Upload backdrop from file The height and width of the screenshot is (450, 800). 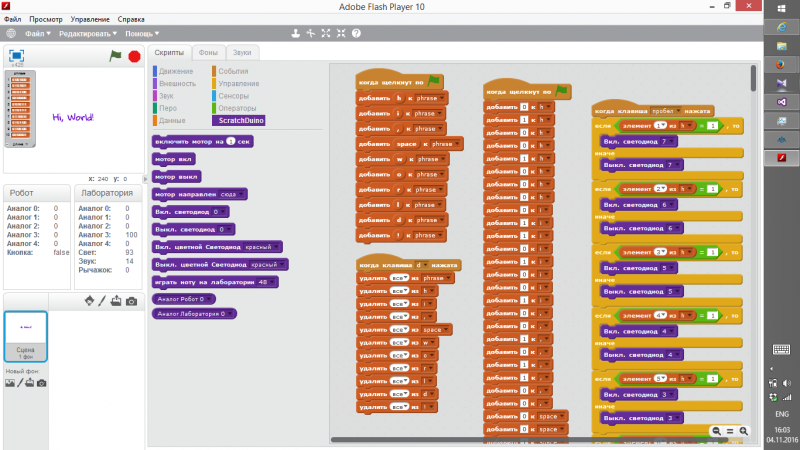30,383
